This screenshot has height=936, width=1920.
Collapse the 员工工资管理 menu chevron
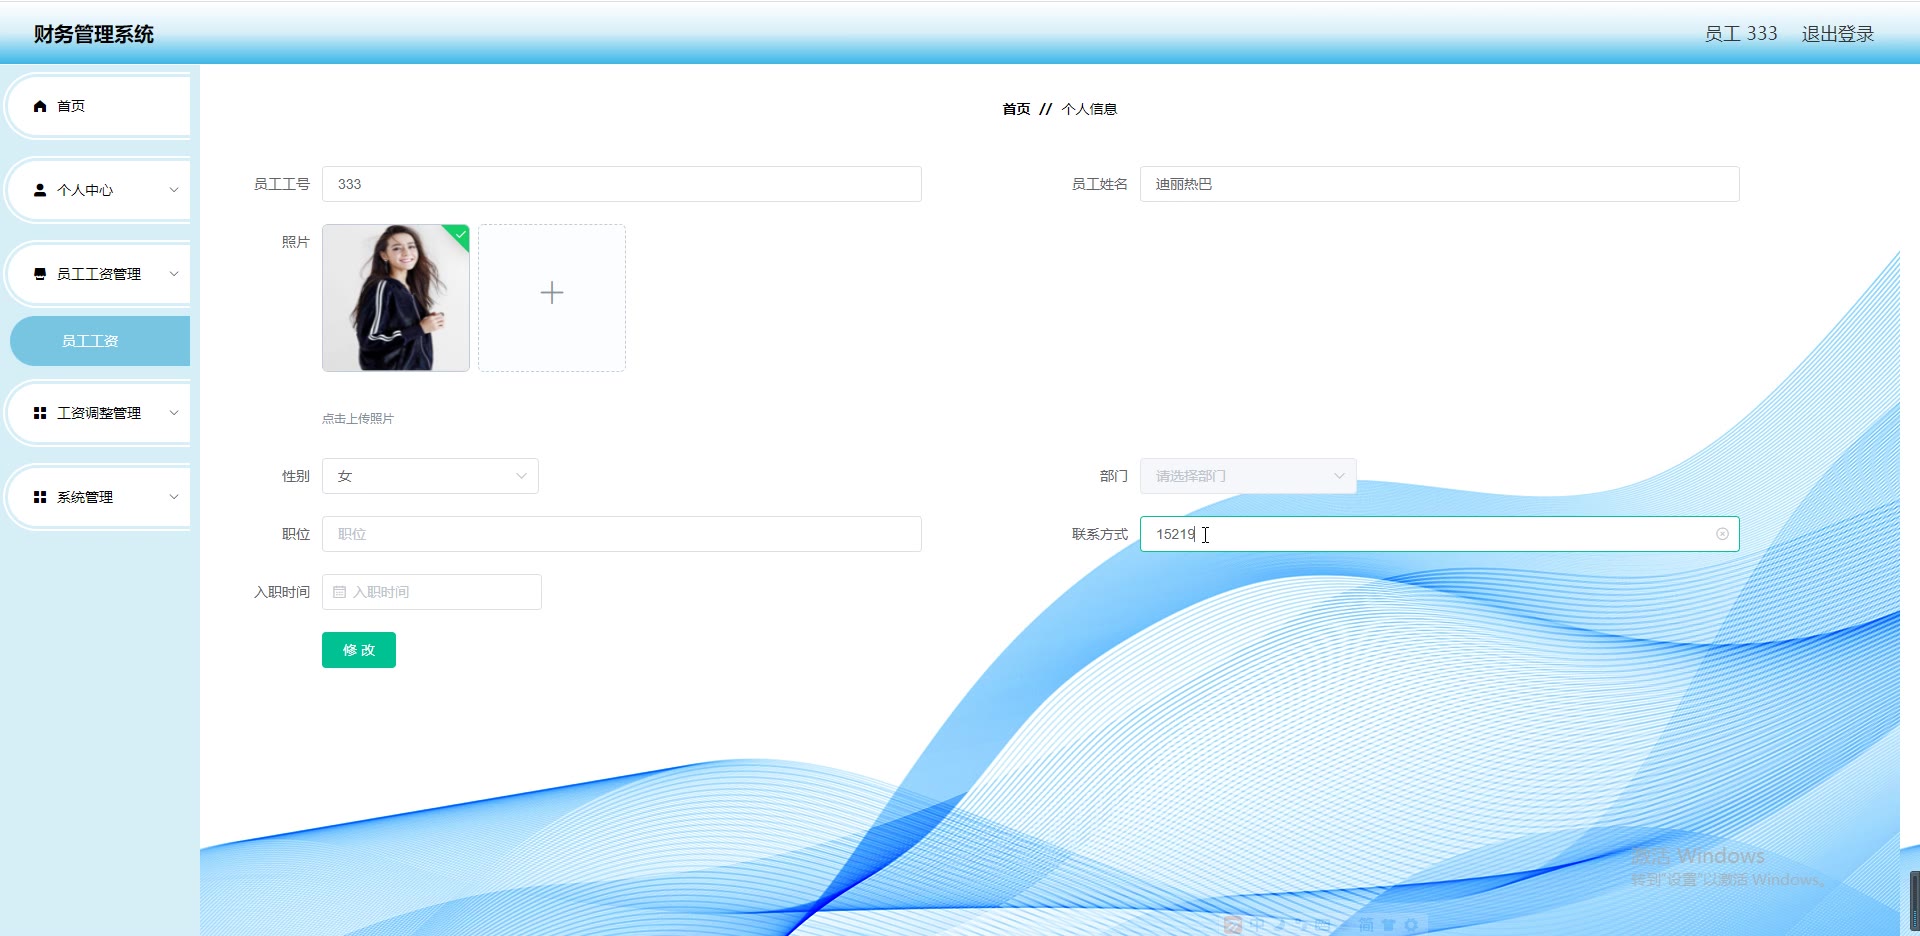(174, 274)
